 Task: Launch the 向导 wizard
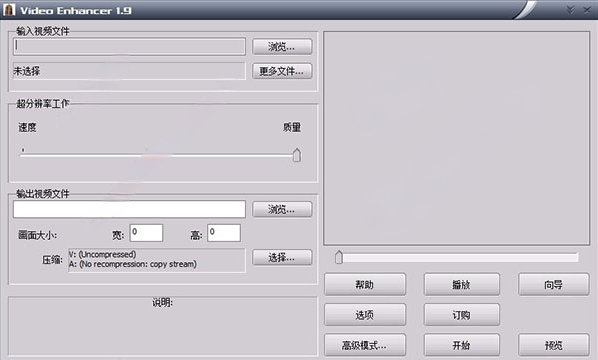coord(553,284)
